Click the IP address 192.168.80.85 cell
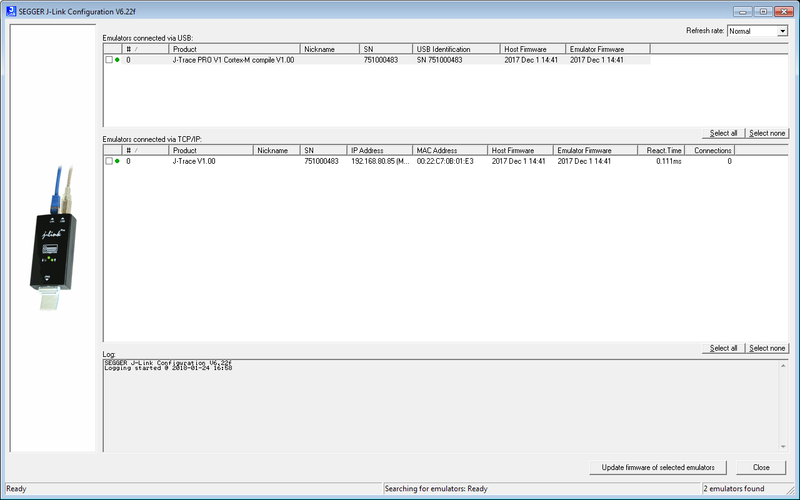The height and width of the screenshot is (500, 800). pyautogui.click(x=380, y=161)
